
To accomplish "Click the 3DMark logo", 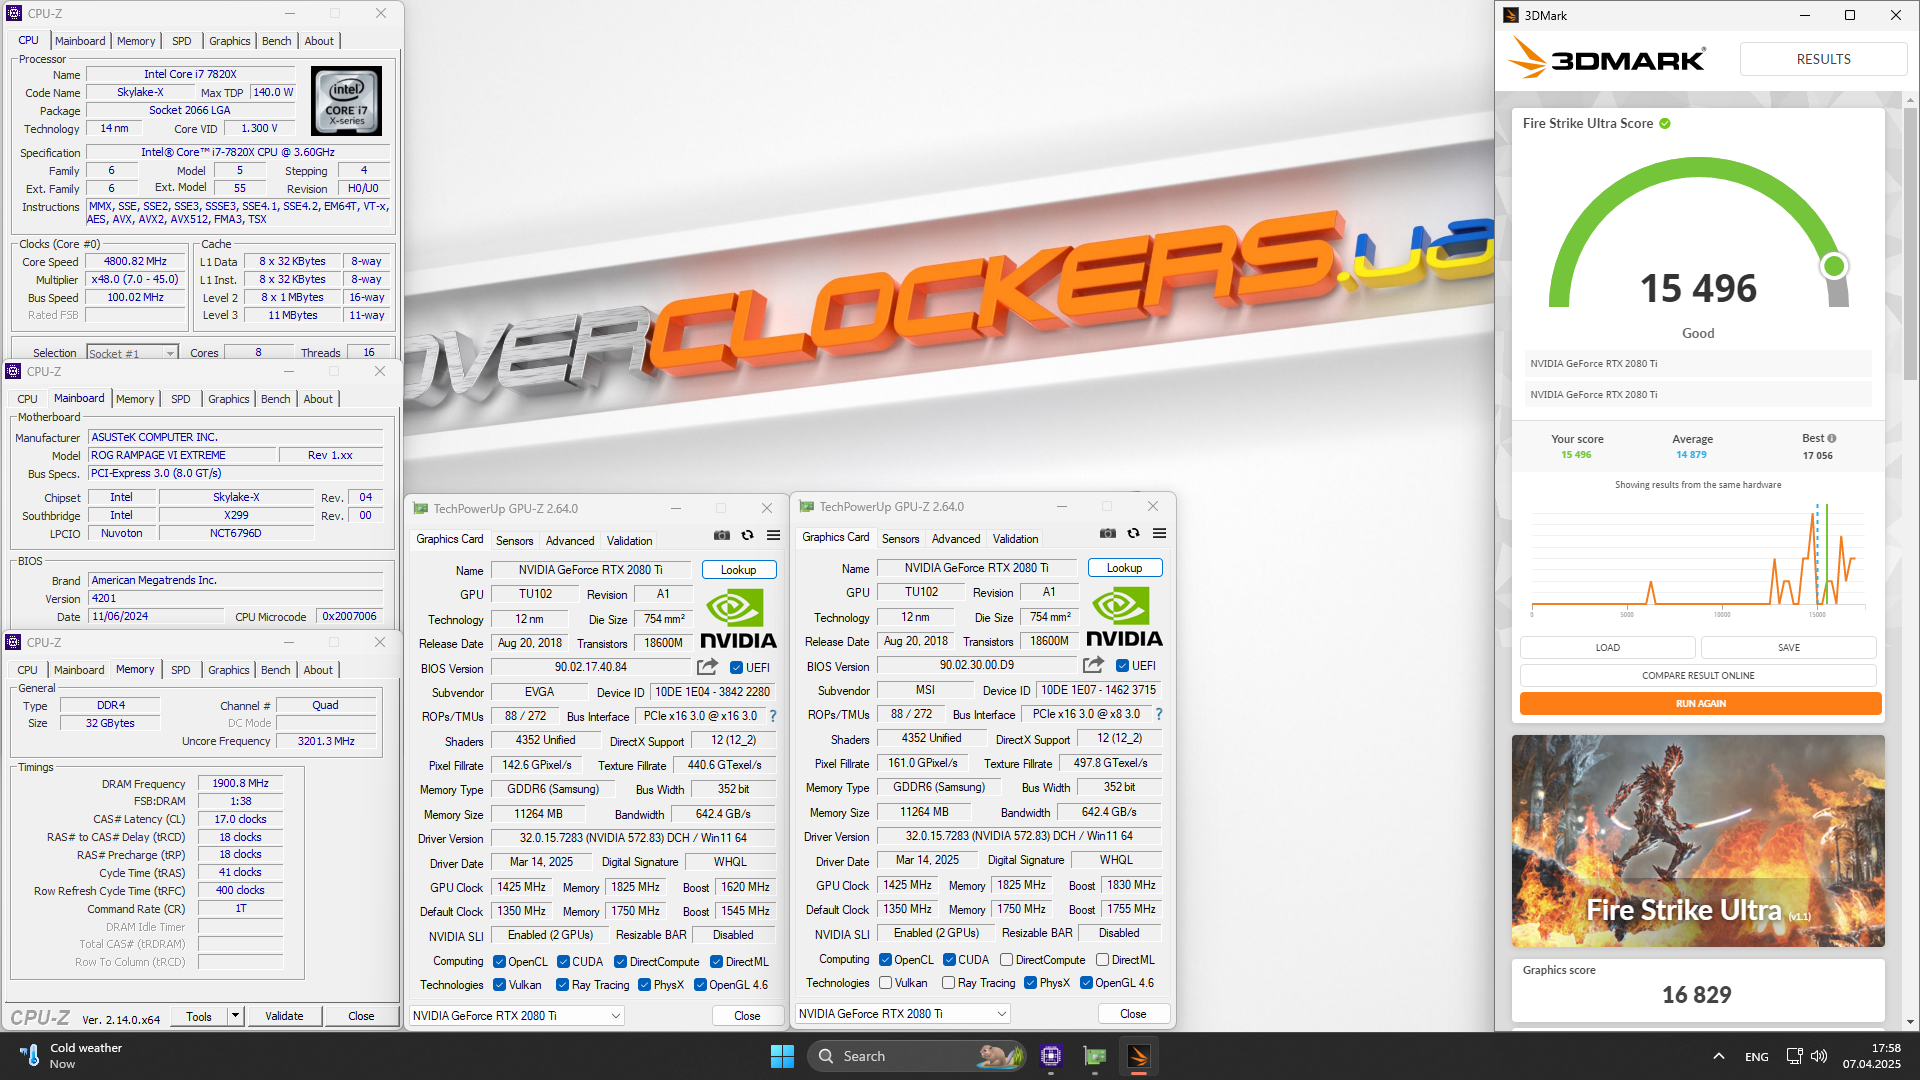I will [1606, 58].
